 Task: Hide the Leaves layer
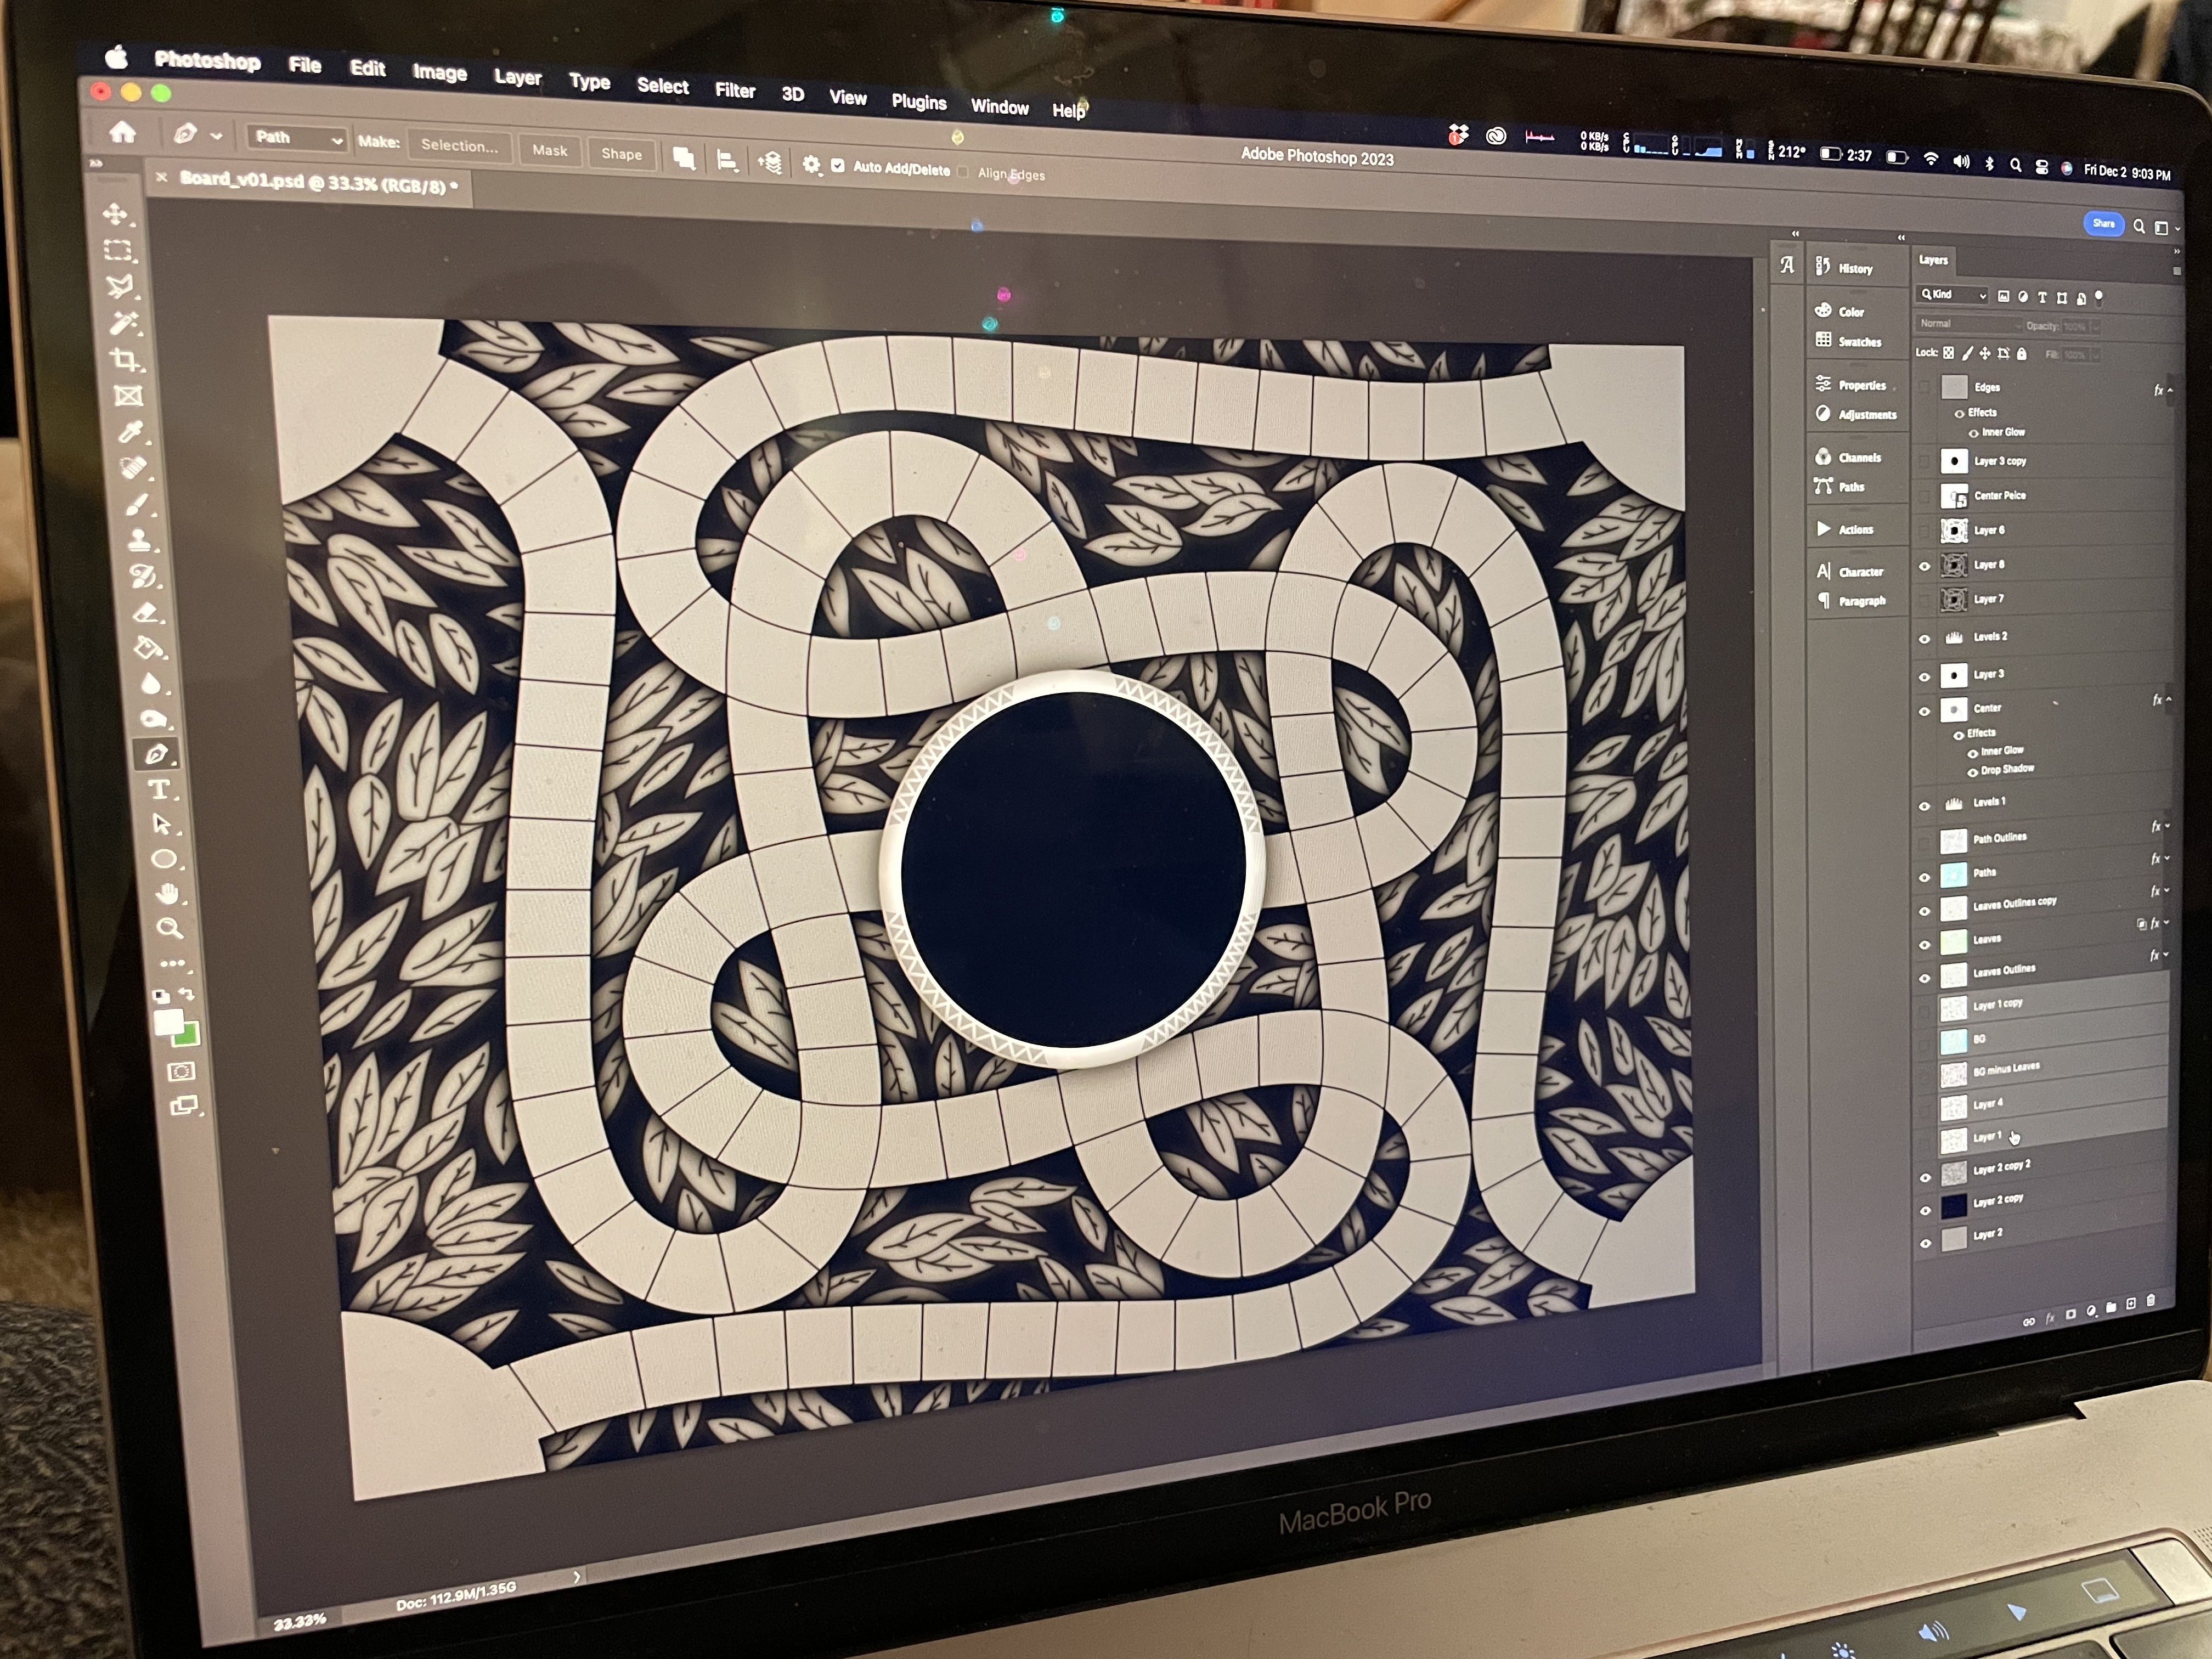[1925, 944]
